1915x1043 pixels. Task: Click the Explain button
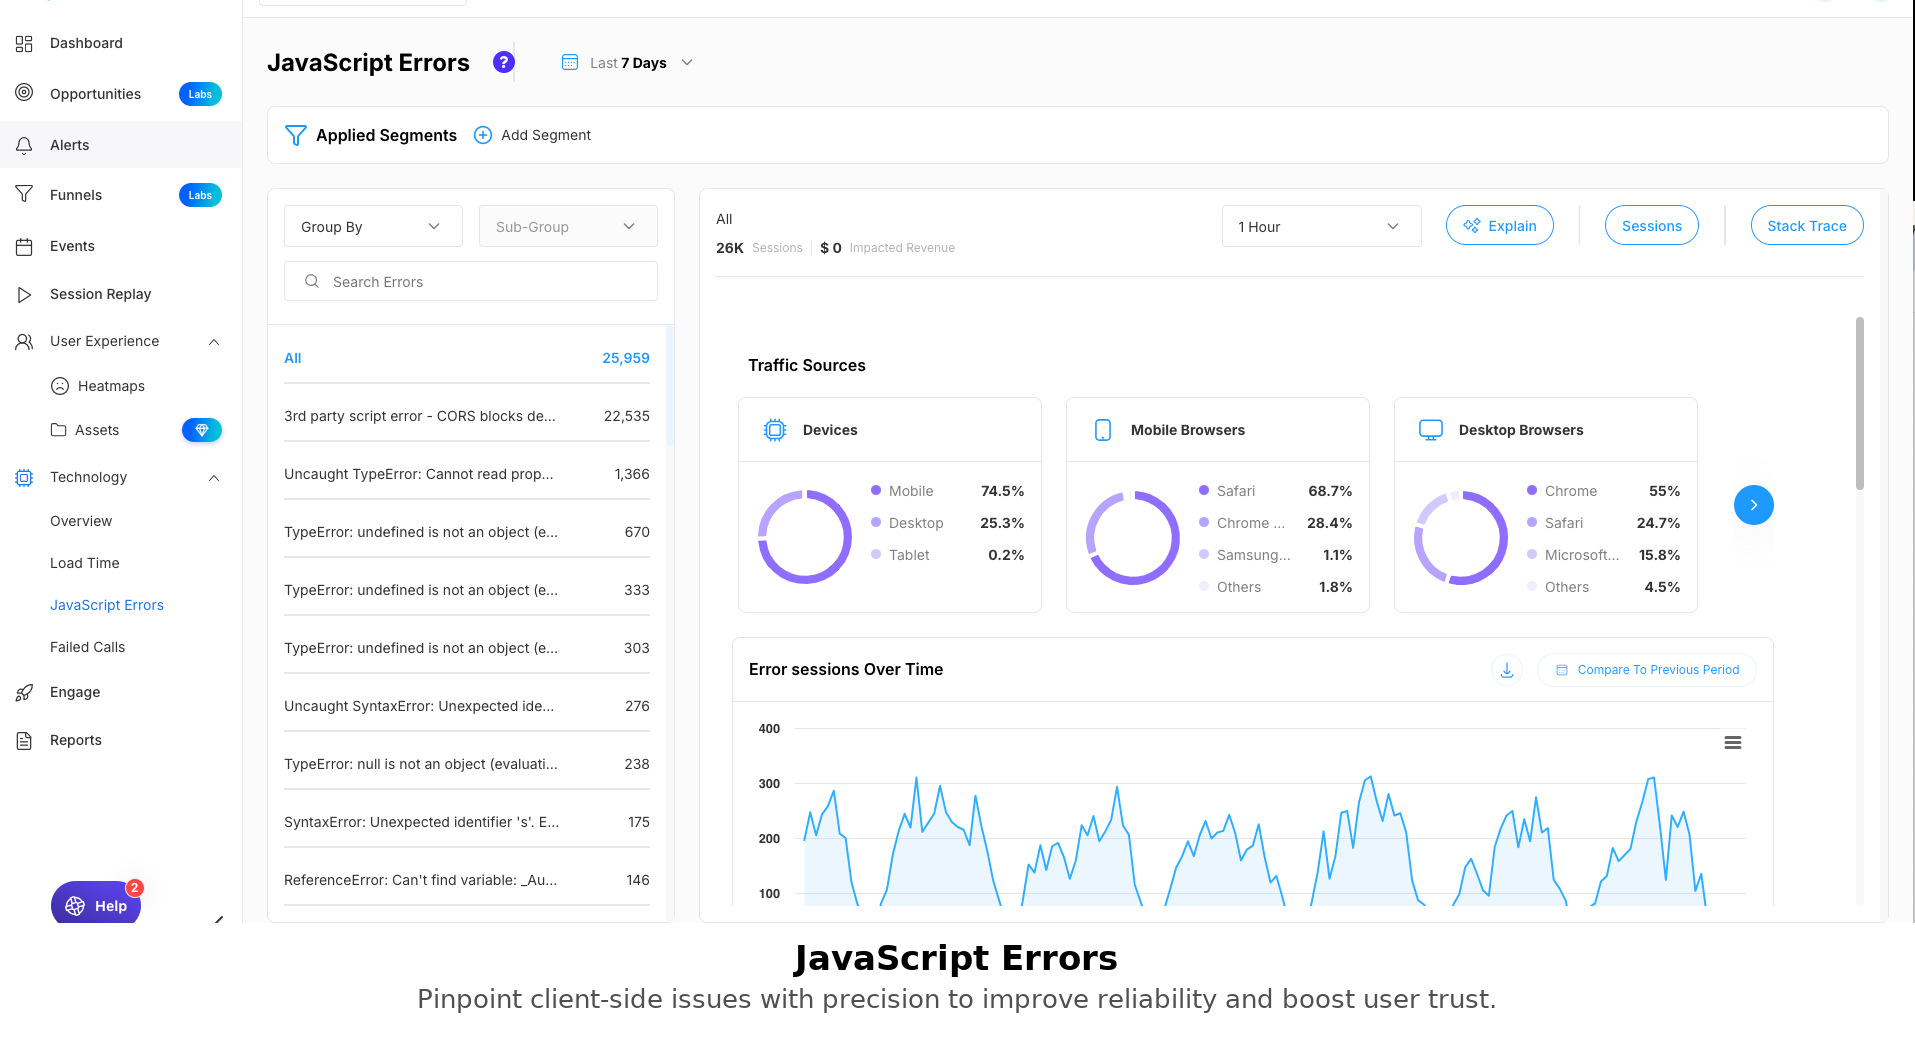tap(1499, 226)
